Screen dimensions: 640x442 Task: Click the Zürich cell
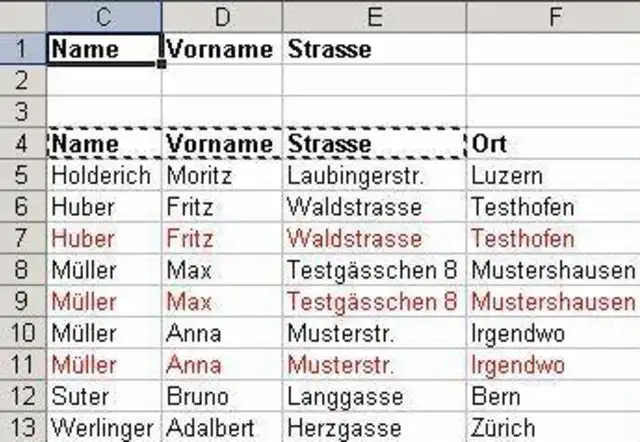tap(552, 427)
